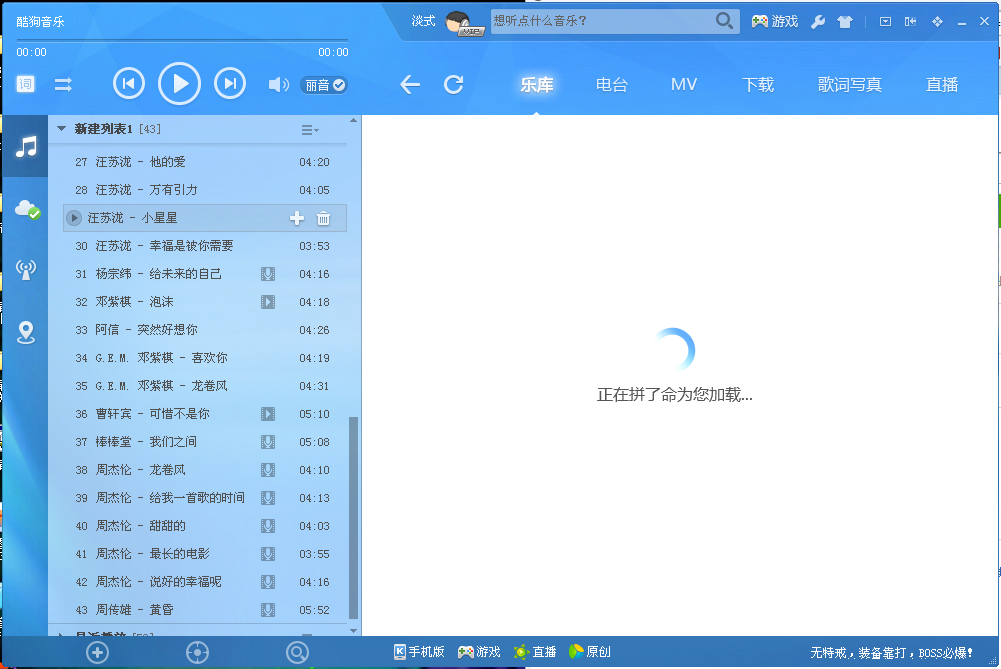The height and width of the screenshot is (669, 1001).
Task: Open 手机版 link in bottom bar
Action: click(419, 652)
